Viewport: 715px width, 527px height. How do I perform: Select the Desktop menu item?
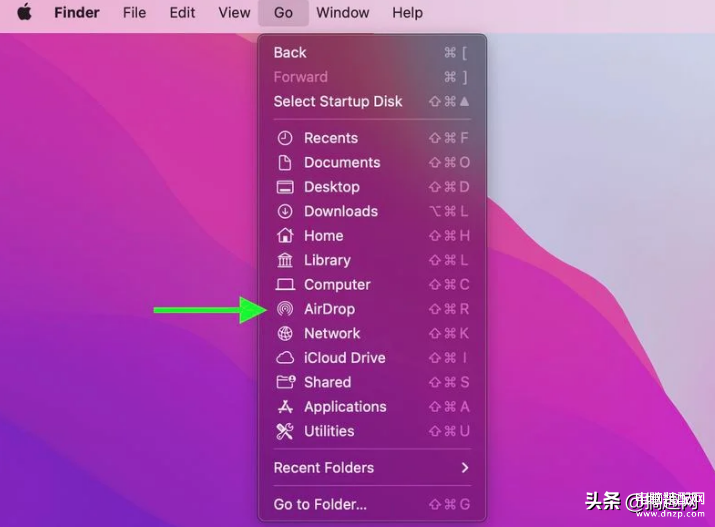331,187
